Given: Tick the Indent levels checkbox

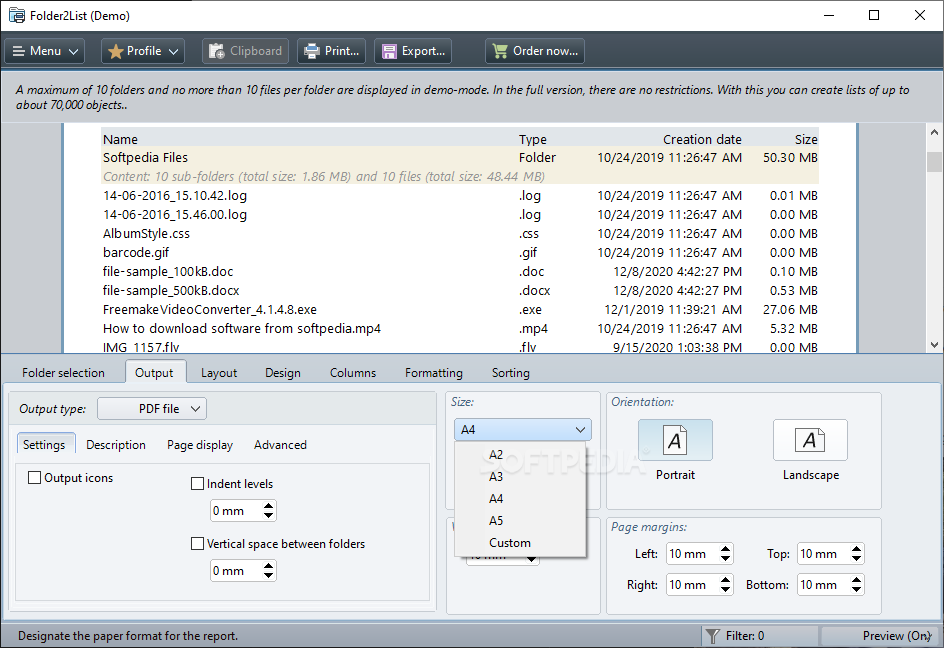Looking at the screenshot, I should coord(197,484).
